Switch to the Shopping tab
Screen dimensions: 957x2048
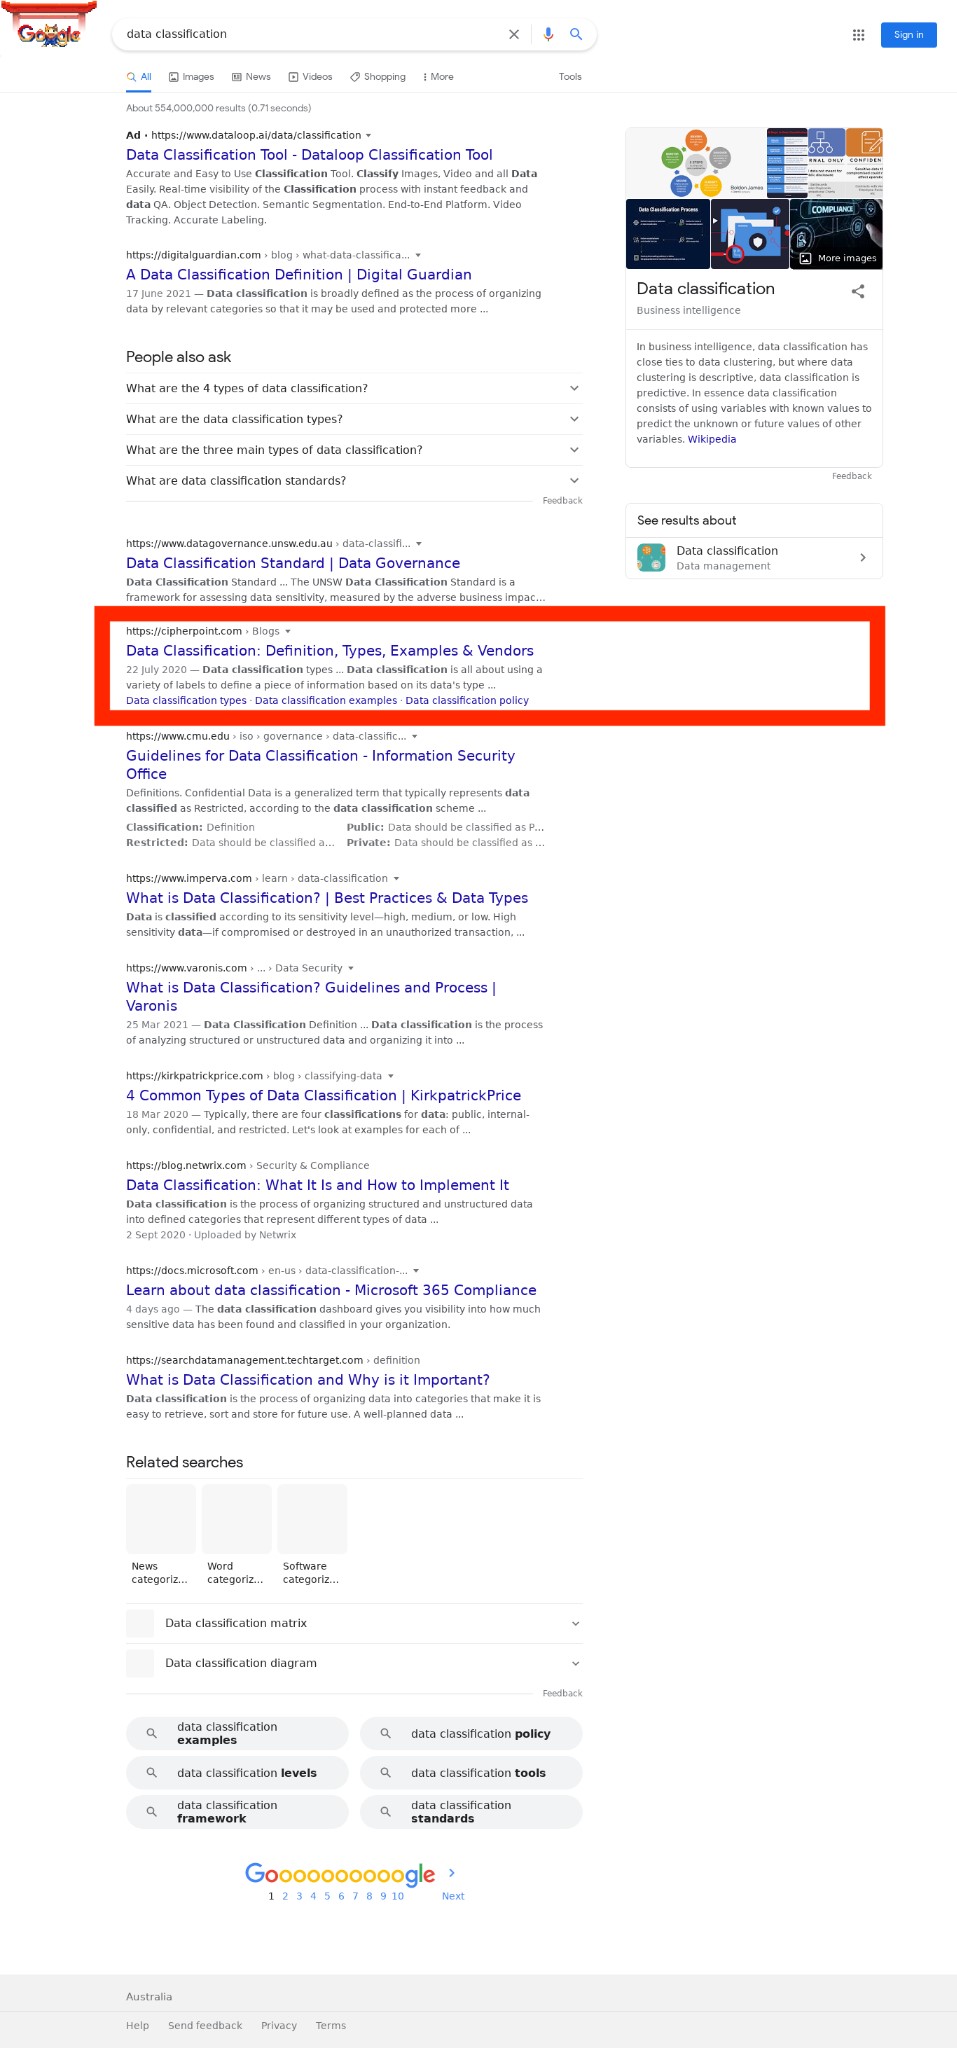tap(378, 77)
